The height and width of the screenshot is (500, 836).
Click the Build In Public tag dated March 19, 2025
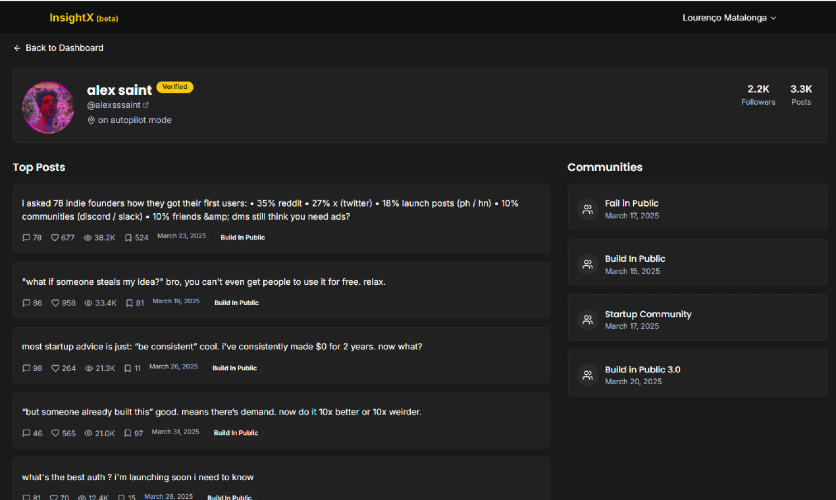tap(236, 303)
